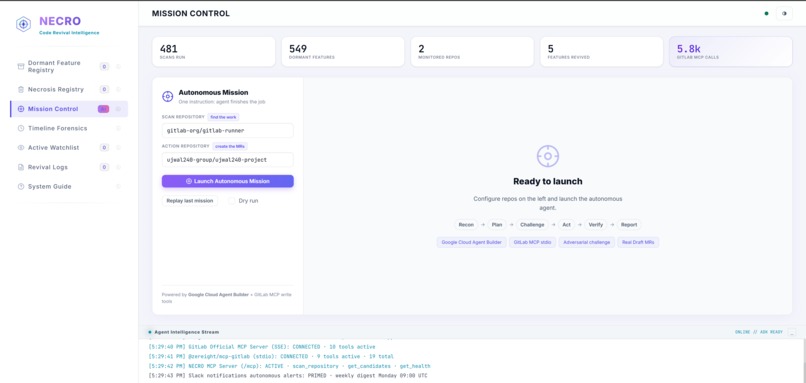Click the 'Autonomous Mission' panel title
This screenshot has height=383, width=806.
click(x=213, y=93)
